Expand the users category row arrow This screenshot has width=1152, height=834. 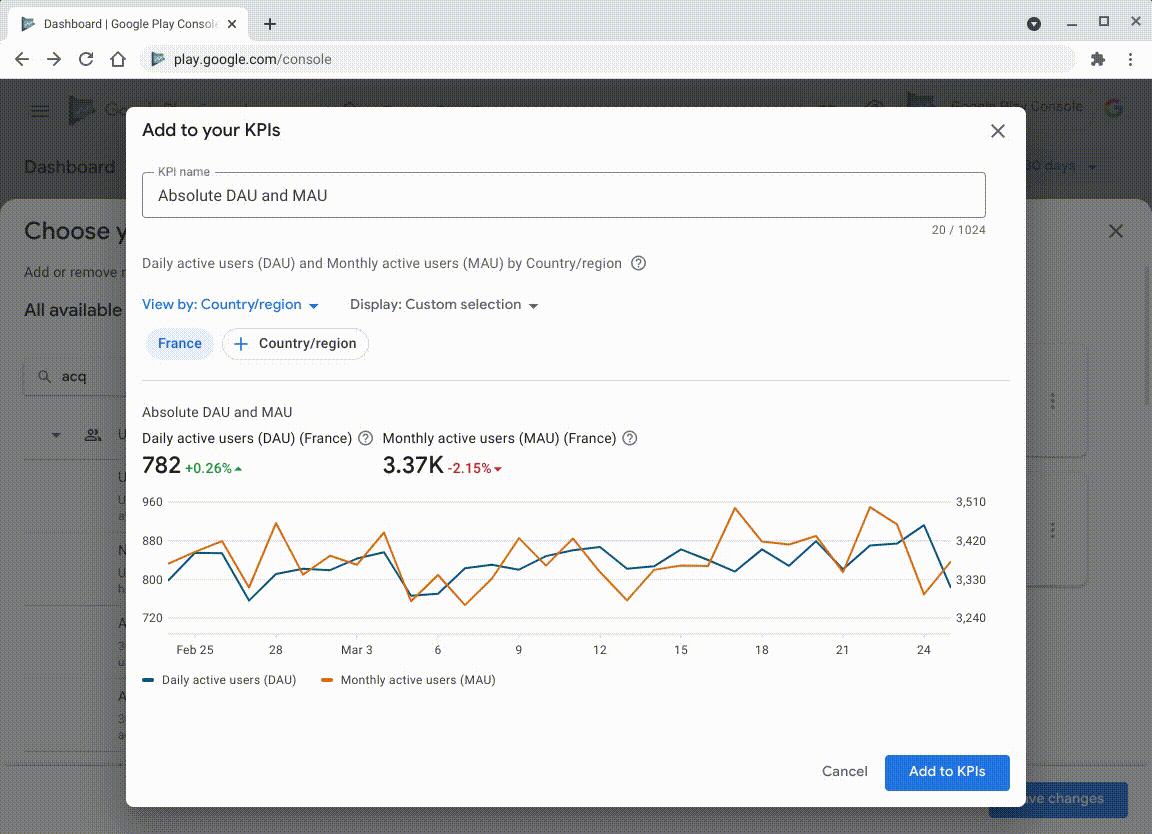click(56, 435)
